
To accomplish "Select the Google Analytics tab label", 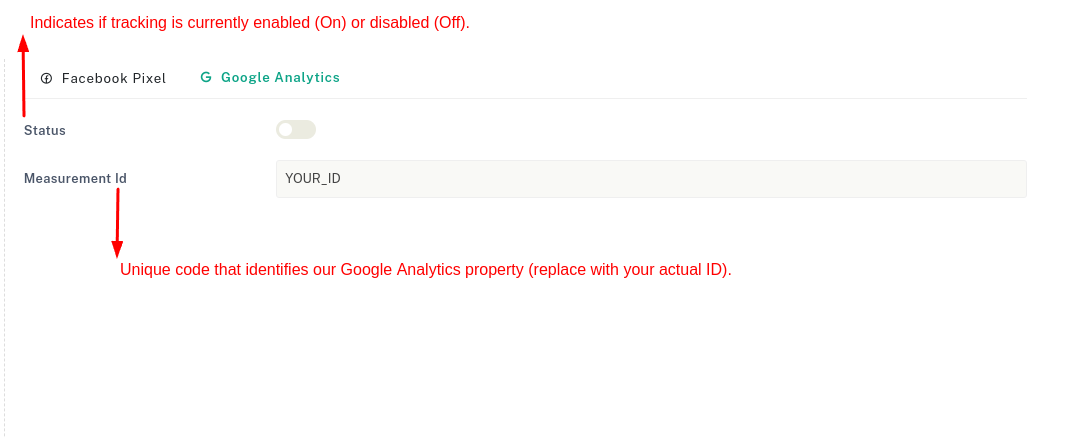I will pos(280,77).
